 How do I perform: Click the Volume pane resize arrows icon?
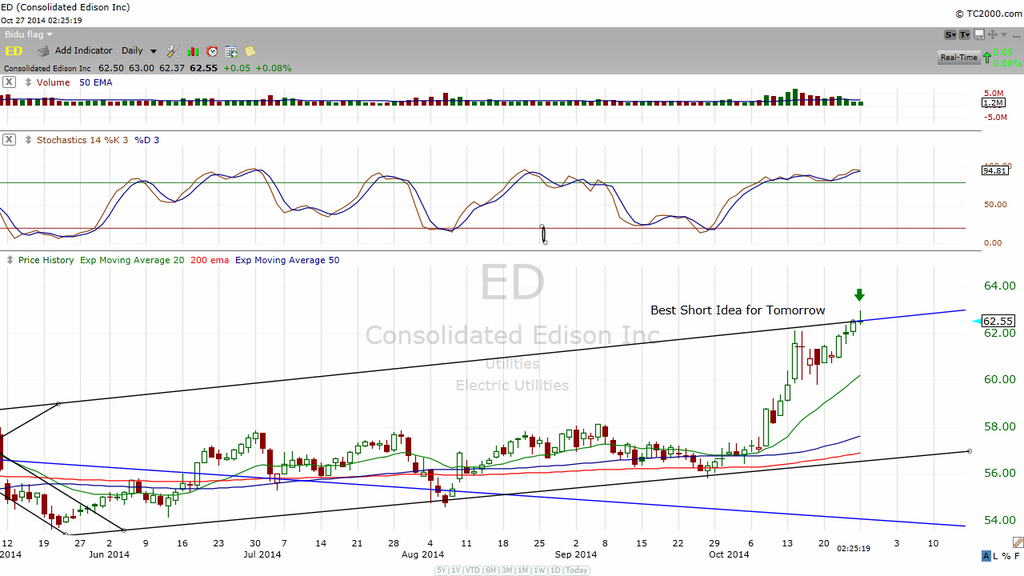tap(28, 82)
